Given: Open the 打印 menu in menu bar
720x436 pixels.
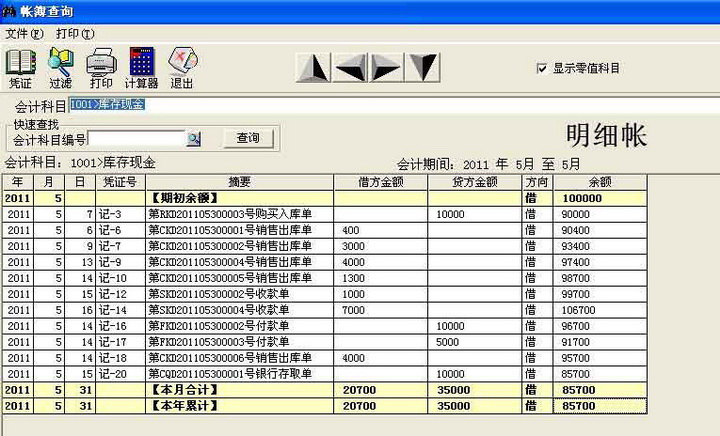Looking at the screenshot, I should [x=74, y=33].
